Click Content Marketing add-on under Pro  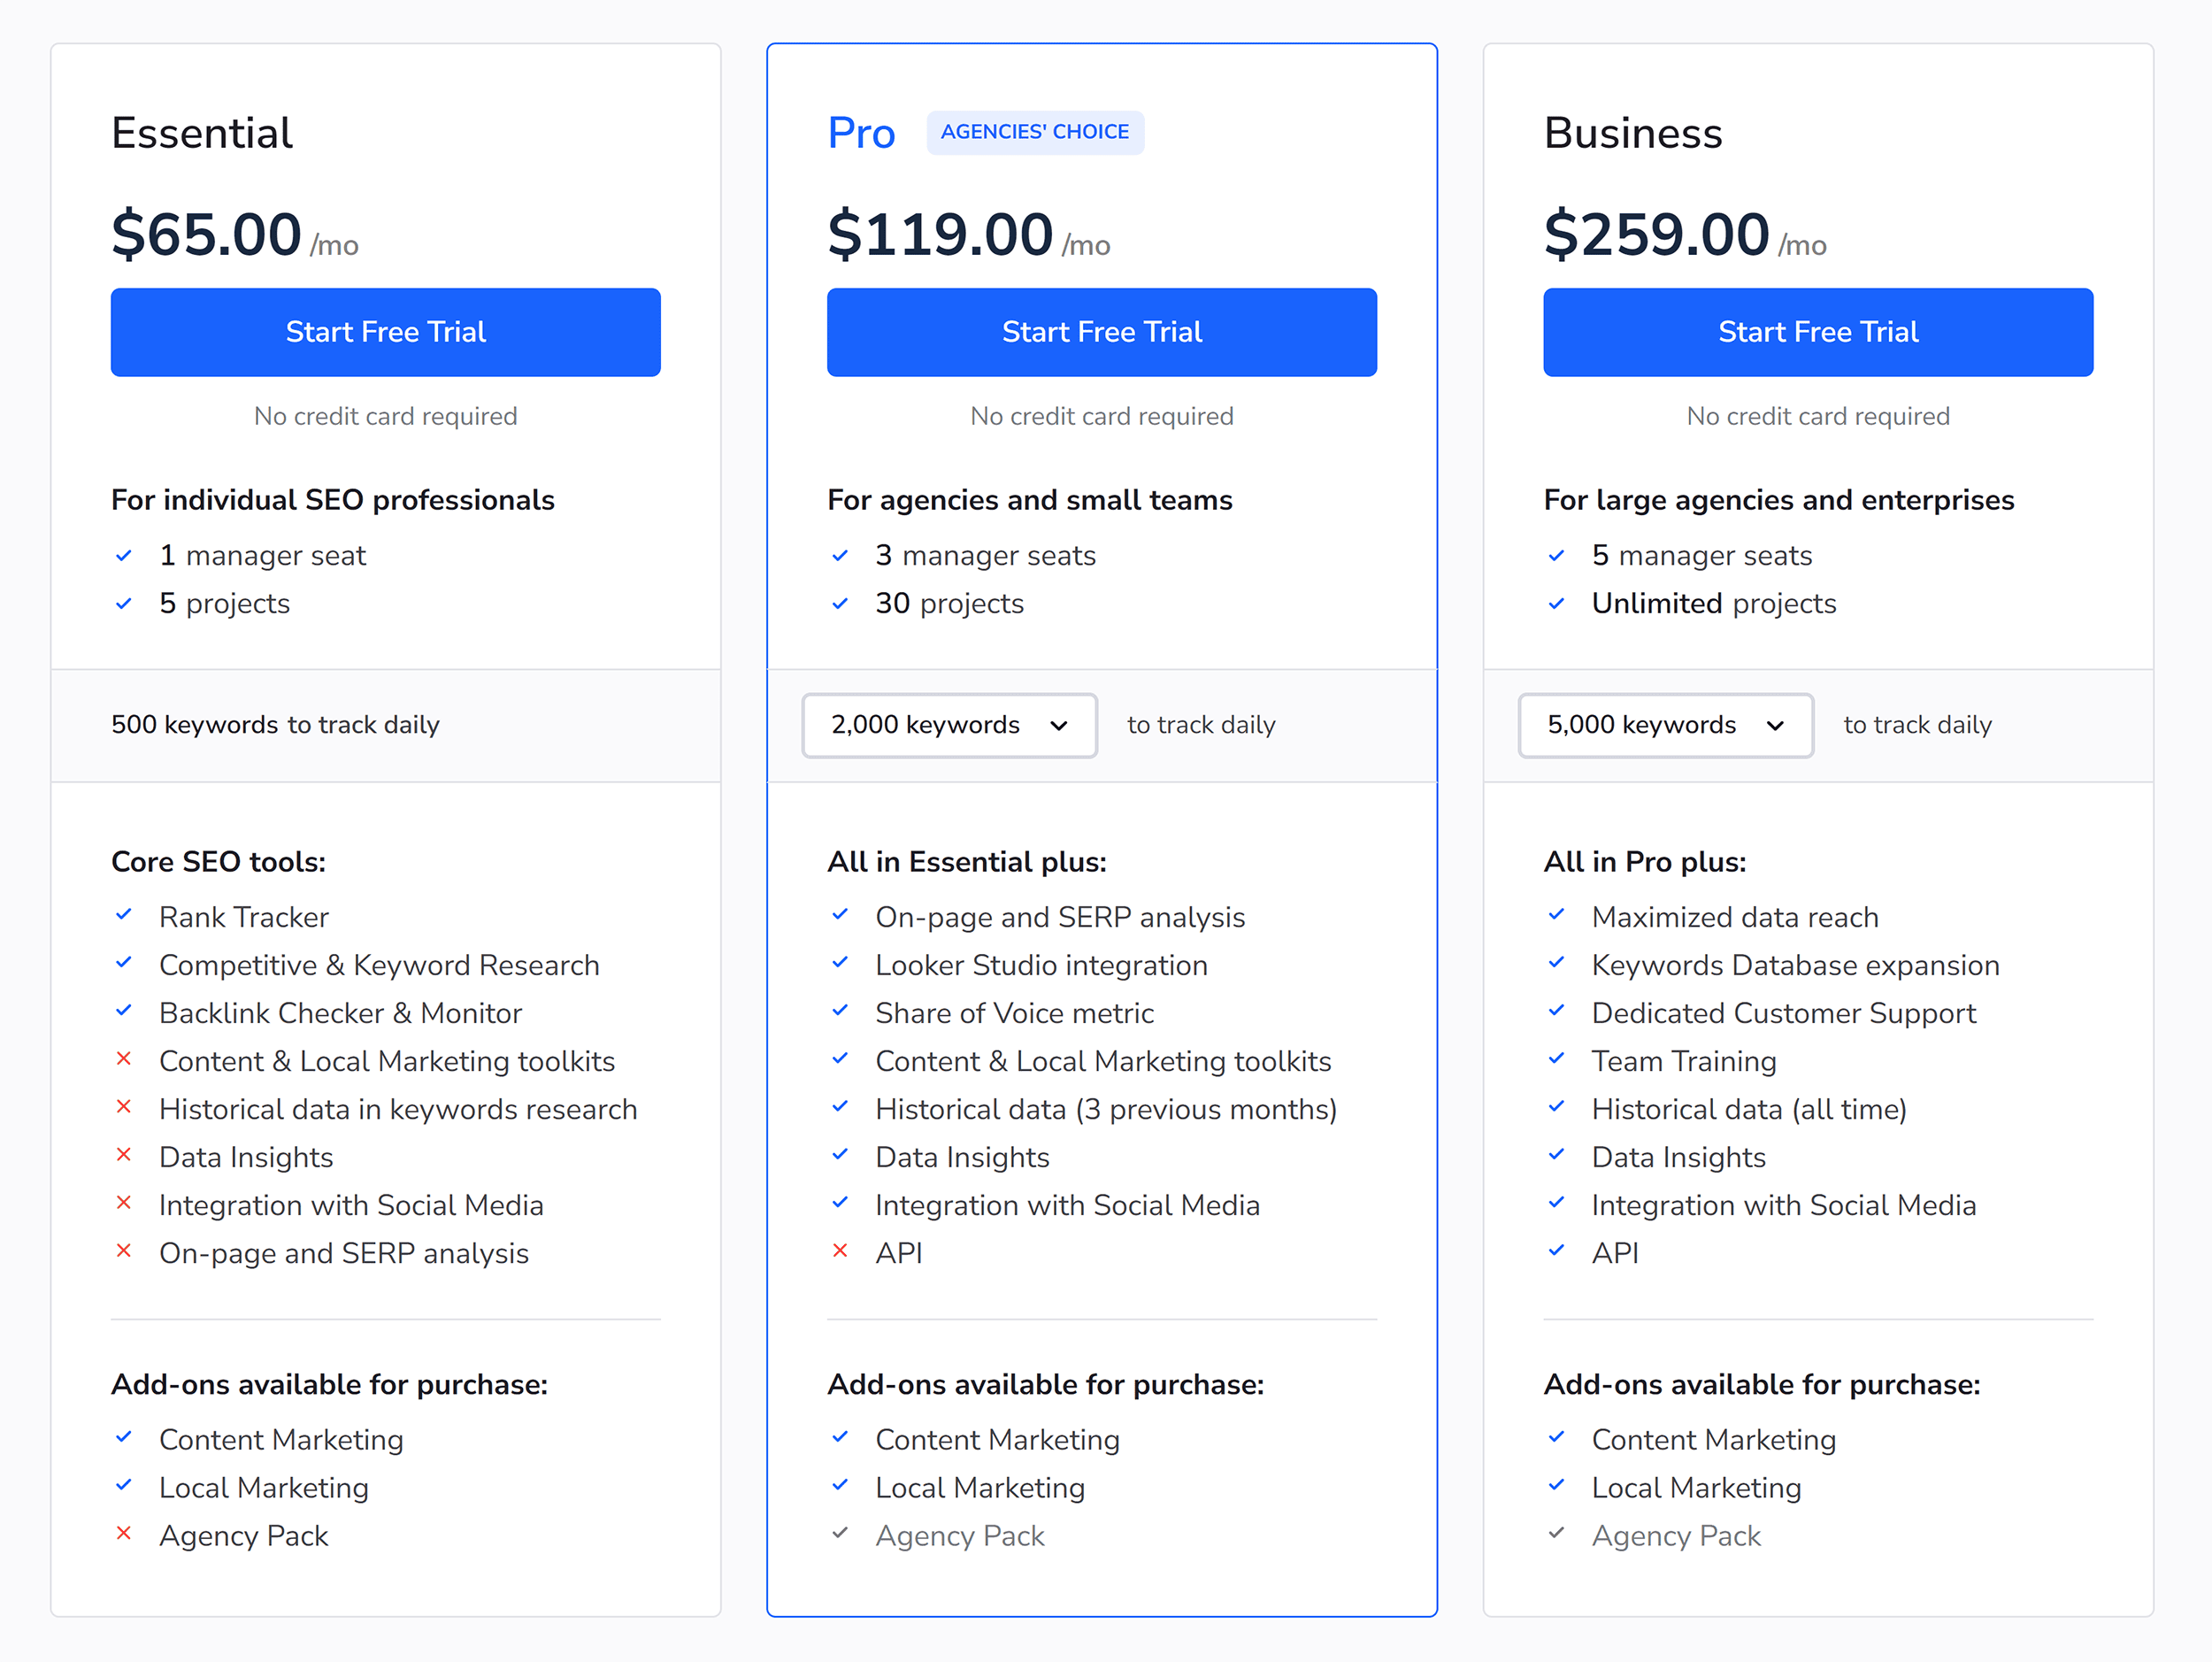997,1439
